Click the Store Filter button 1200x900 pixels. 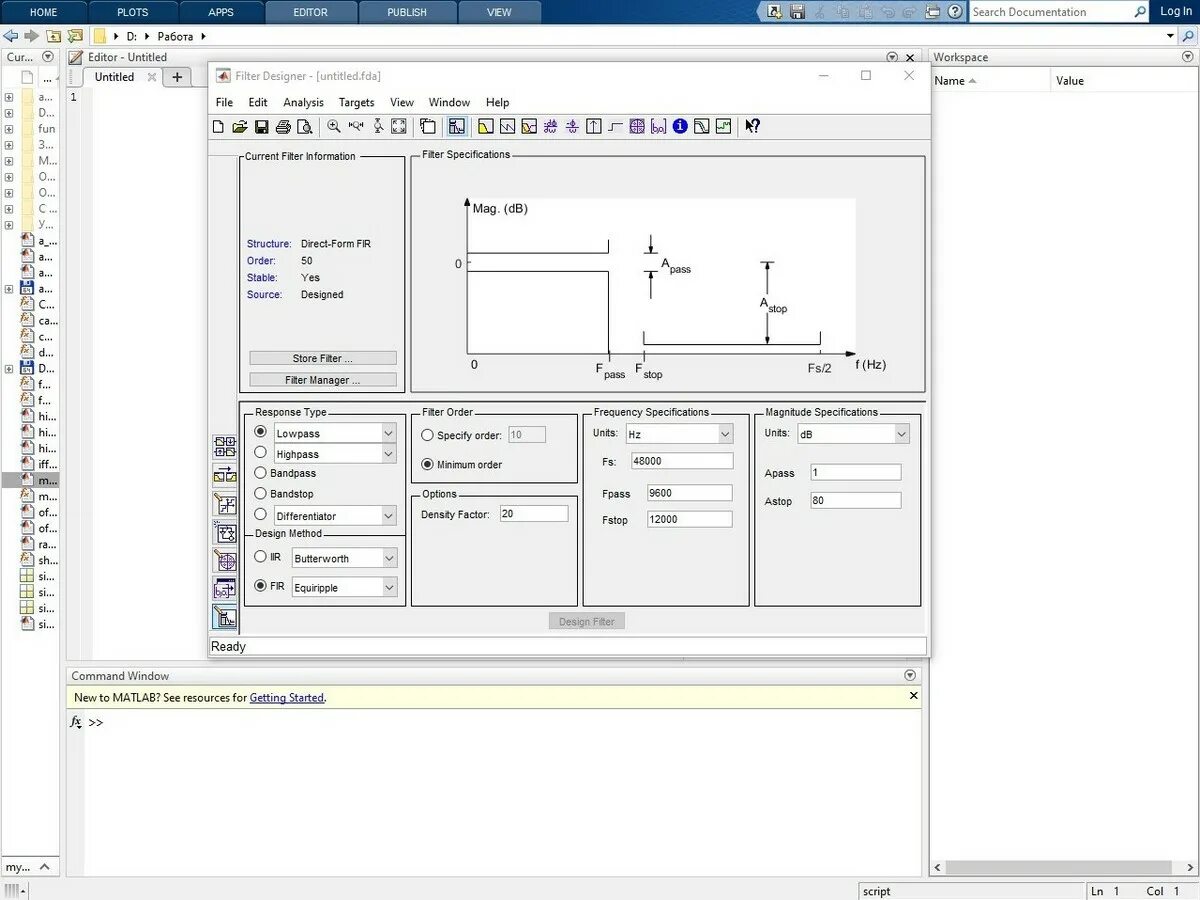323,358
